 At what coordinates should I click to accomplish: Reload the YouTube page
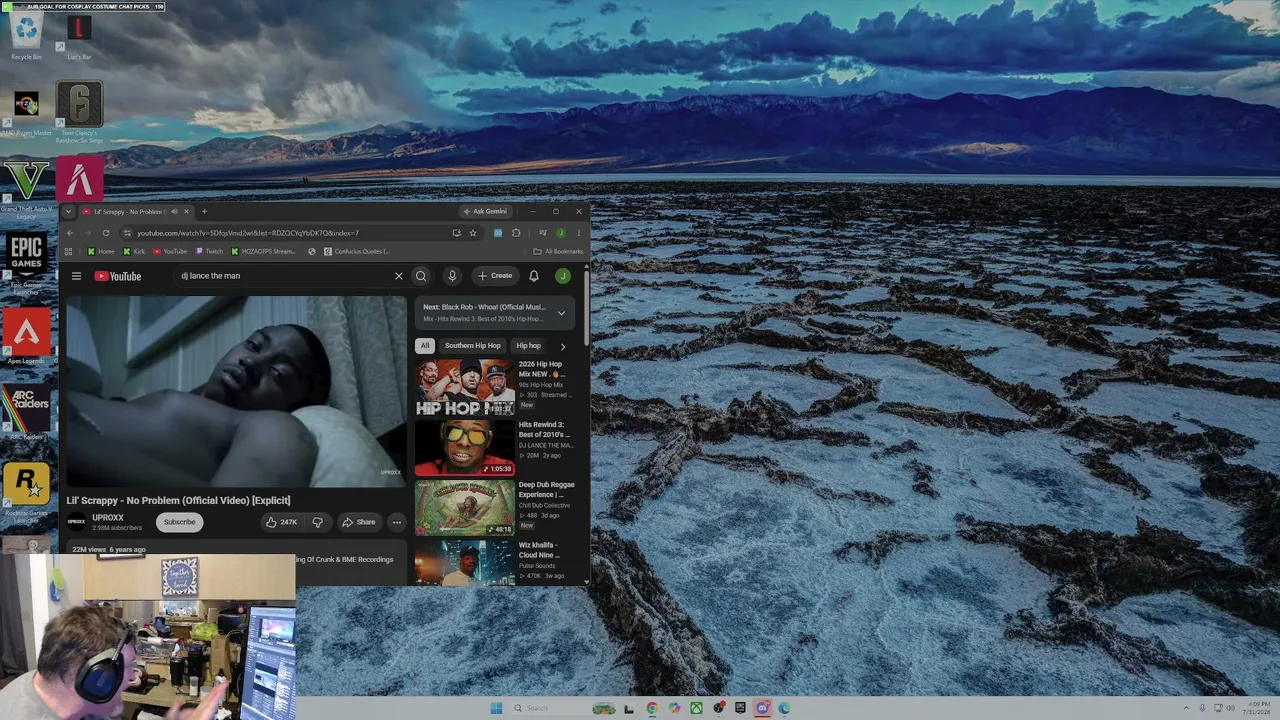105,233
